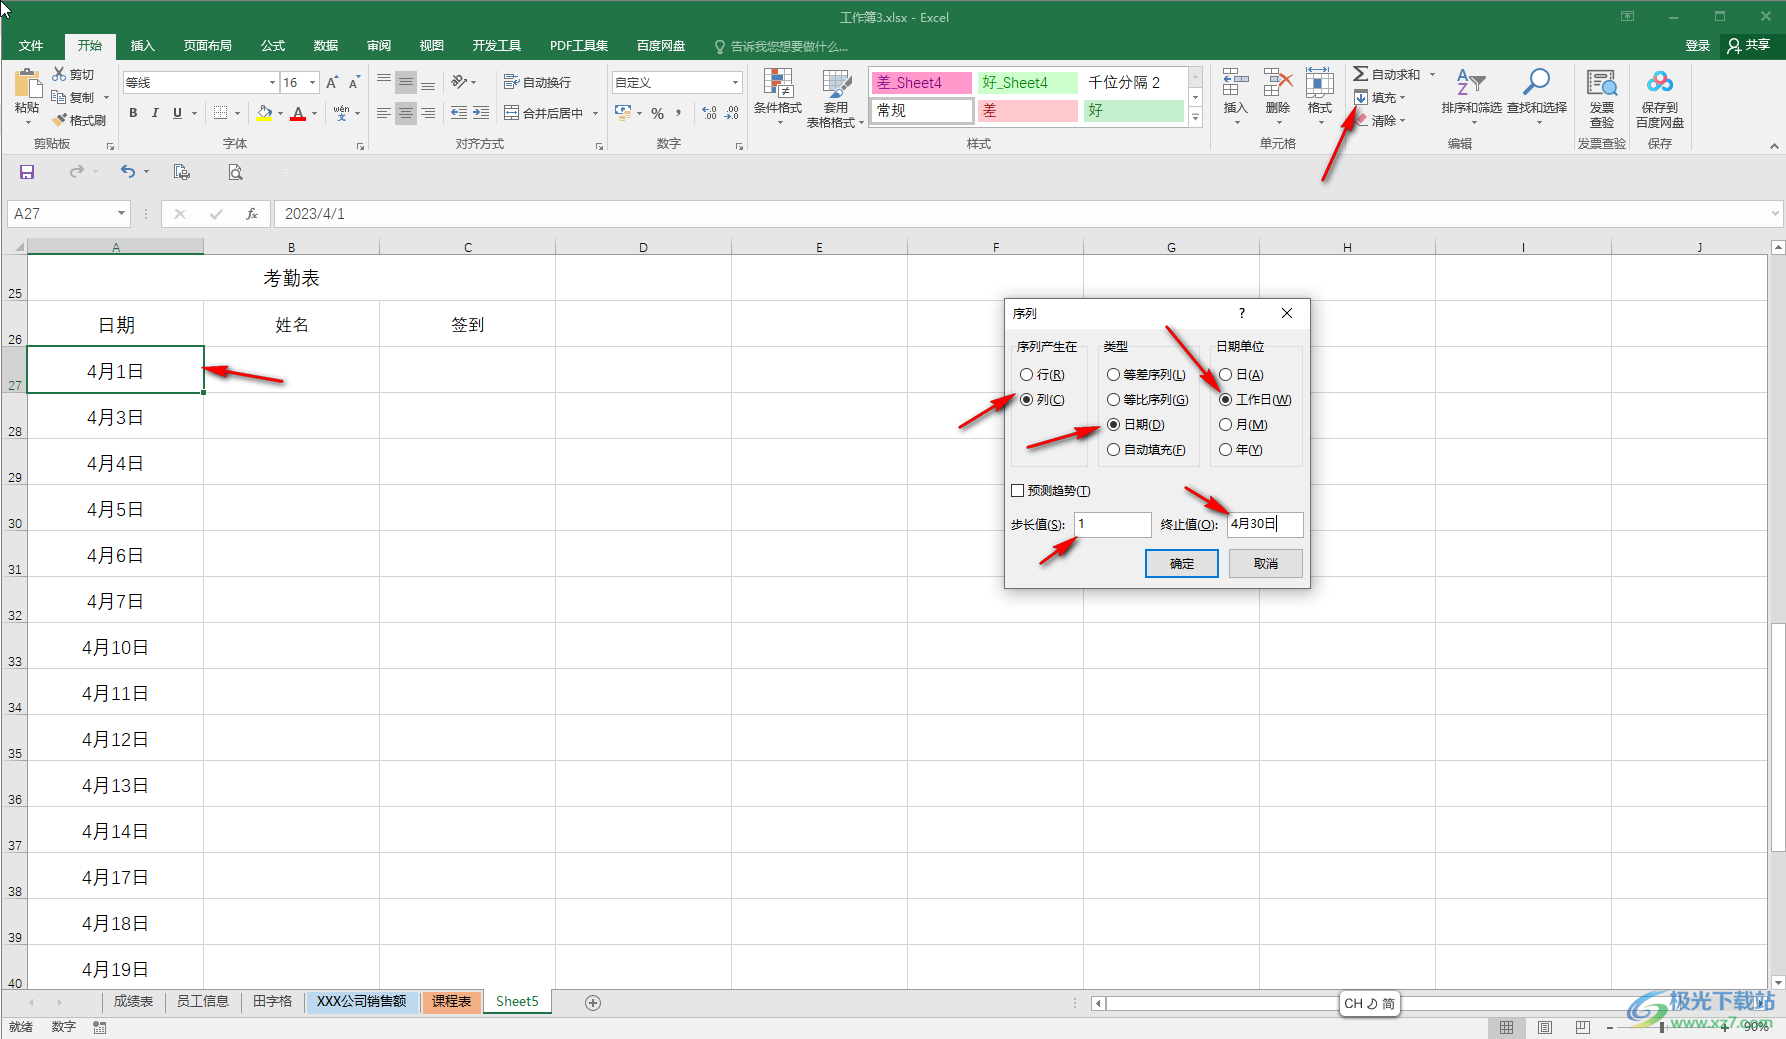Click the 共享 share button
Screen dimensions: 1786x1039
tap(1748, 45)
